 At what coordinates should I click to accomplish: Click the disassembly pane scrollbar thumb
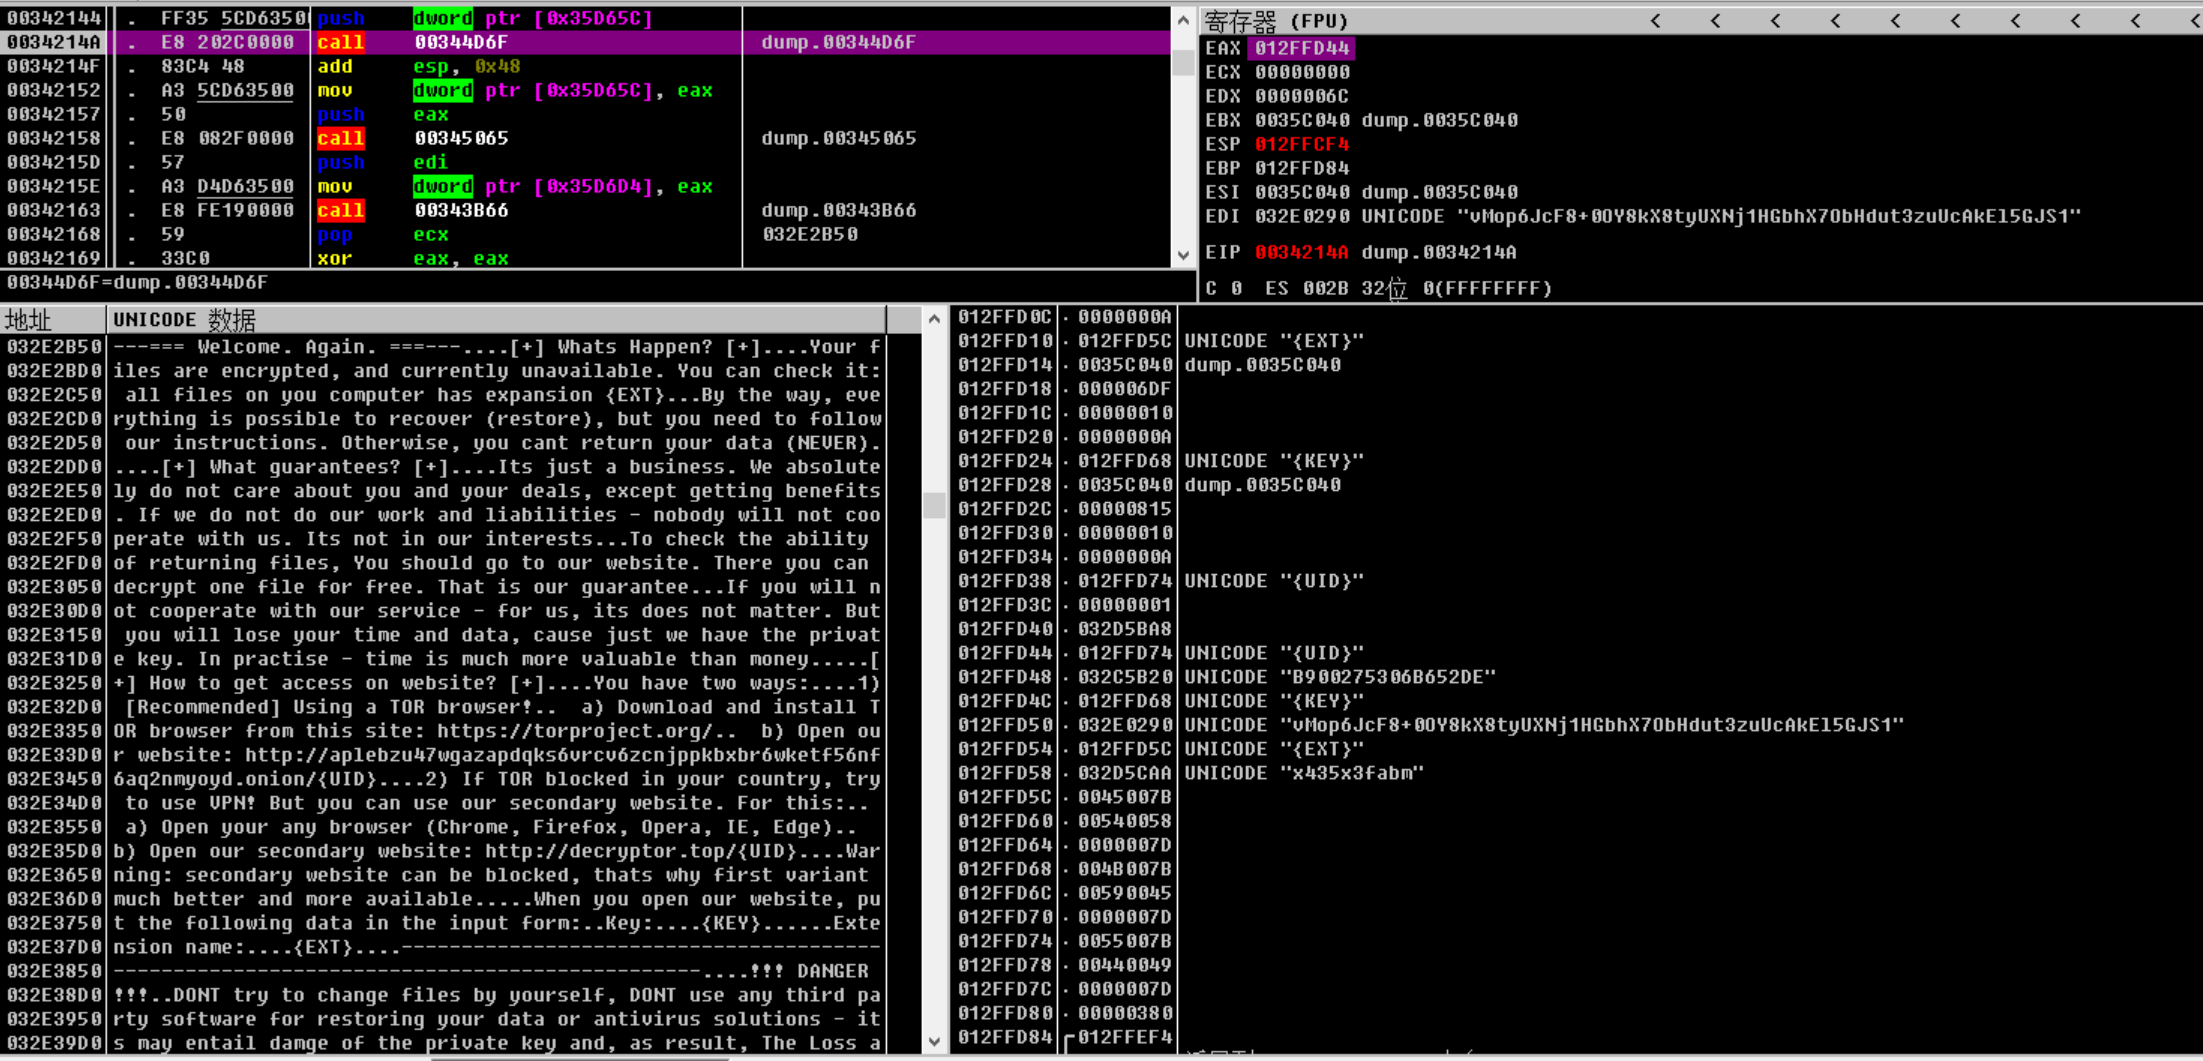[x=1183, y=62]
